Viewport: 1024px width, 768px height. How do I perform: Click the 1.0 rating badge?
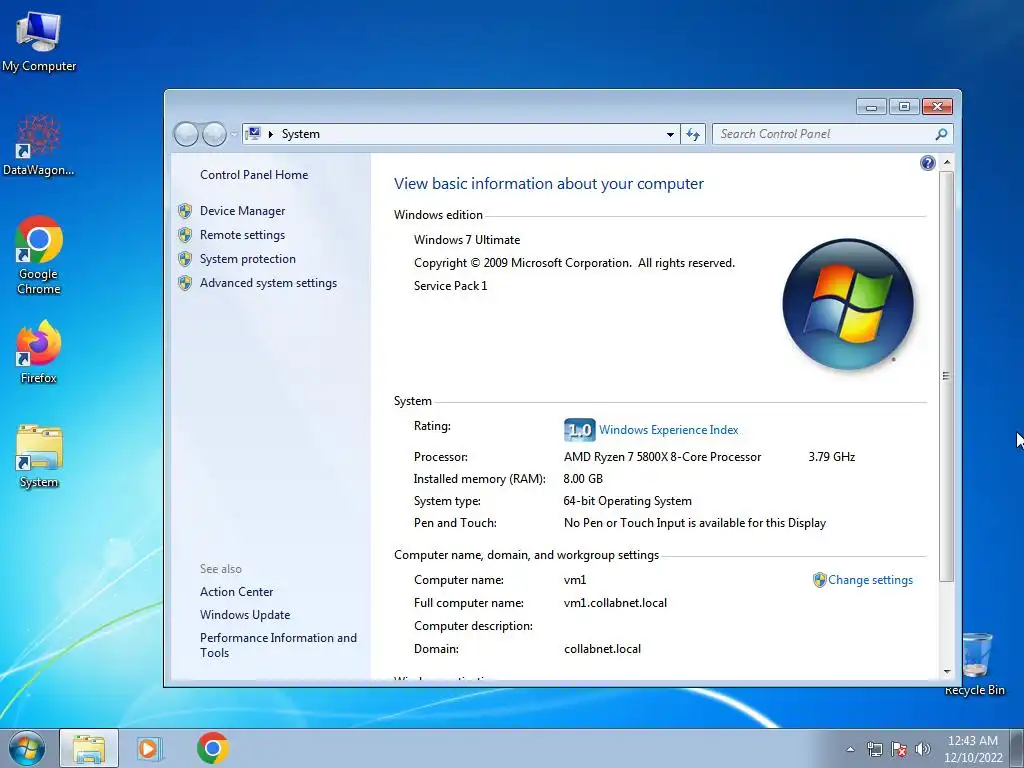click(x=579, y=430)
